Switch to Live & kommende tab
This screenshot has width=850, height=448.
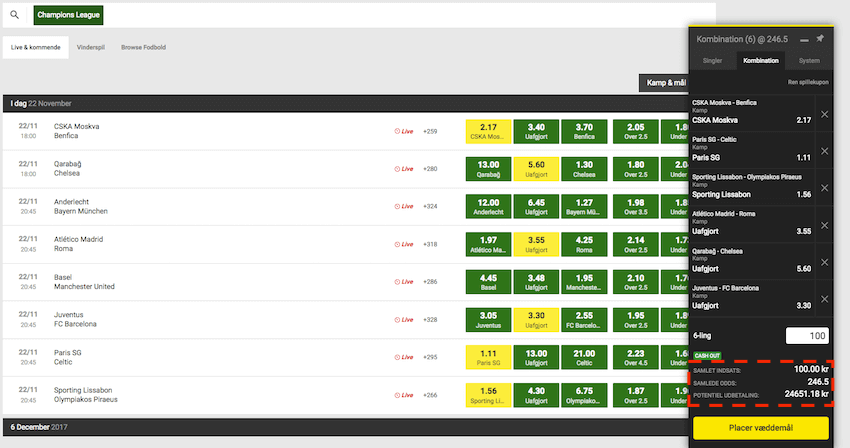tap(36, 47)
